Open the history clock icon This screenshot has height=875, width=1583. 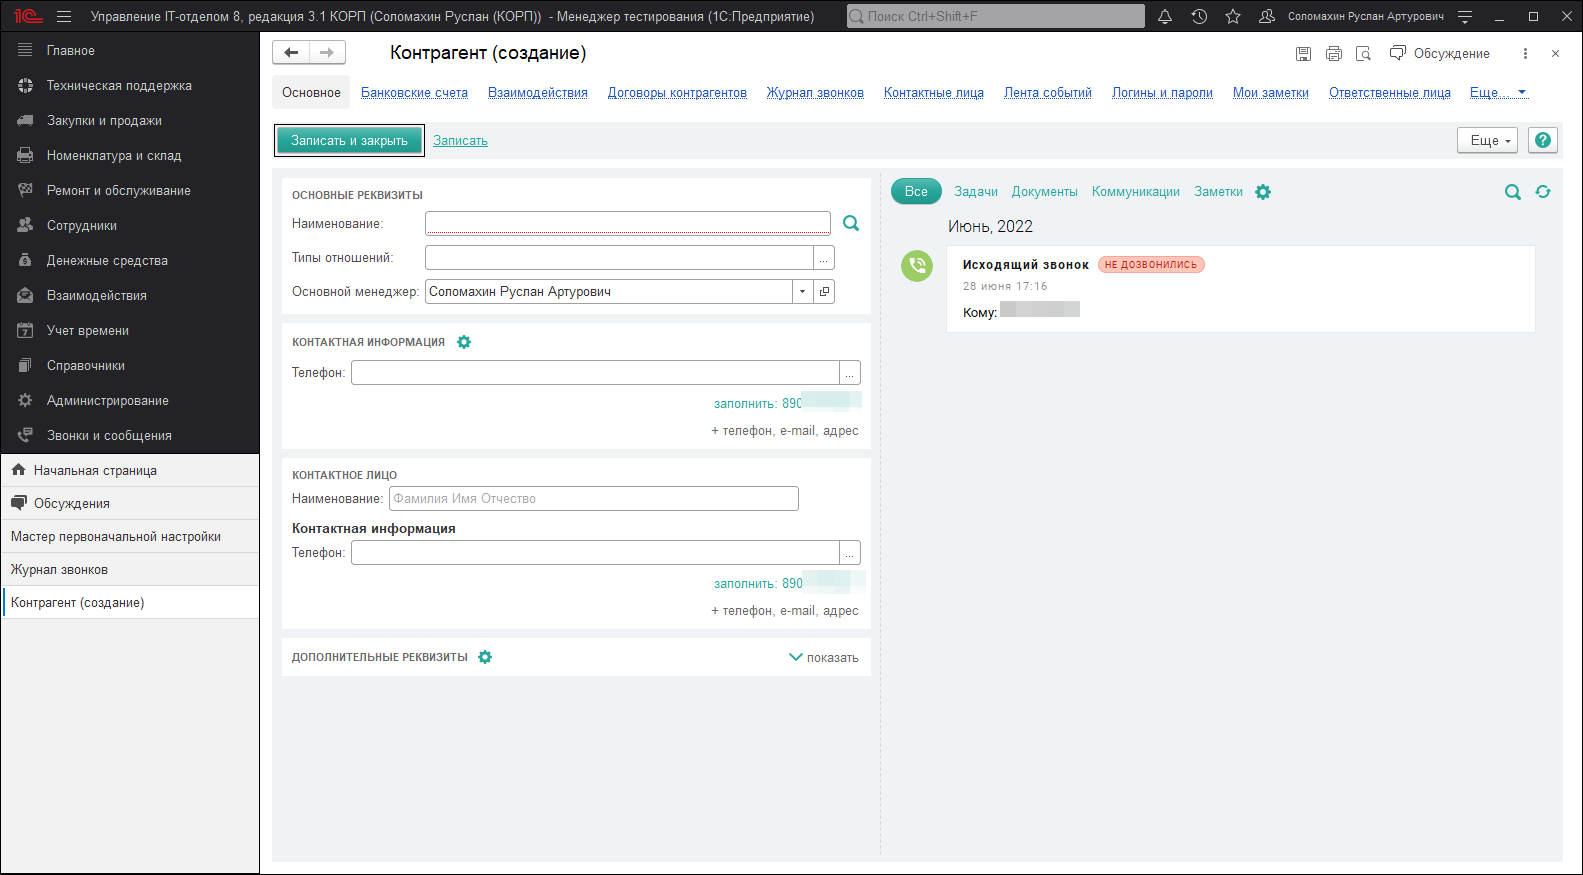click(1199, 16)
